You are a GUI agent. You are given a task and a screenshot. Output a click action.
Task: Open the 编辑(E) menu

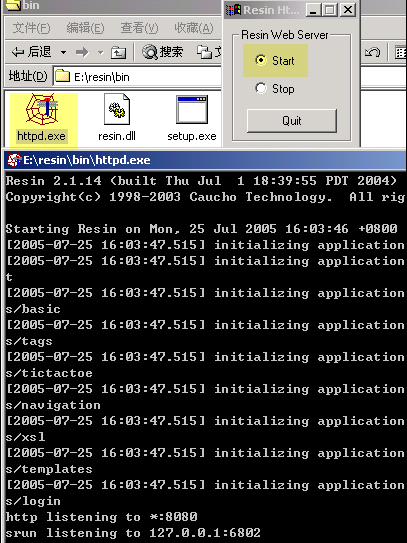(85, 28)
